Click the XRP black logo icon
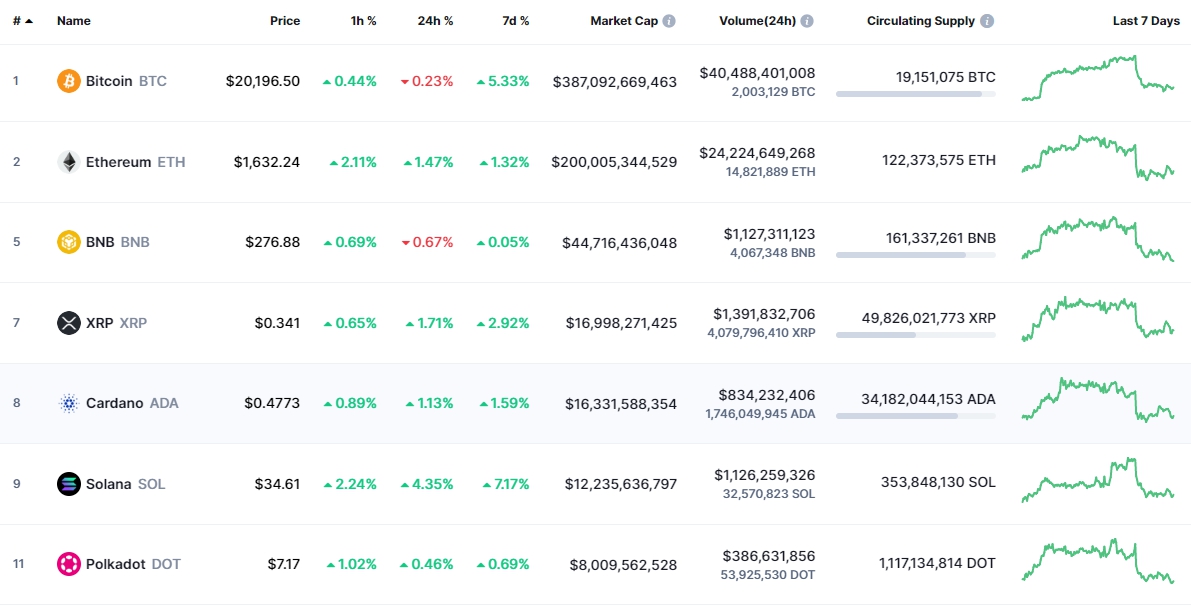 click(68, 323)
